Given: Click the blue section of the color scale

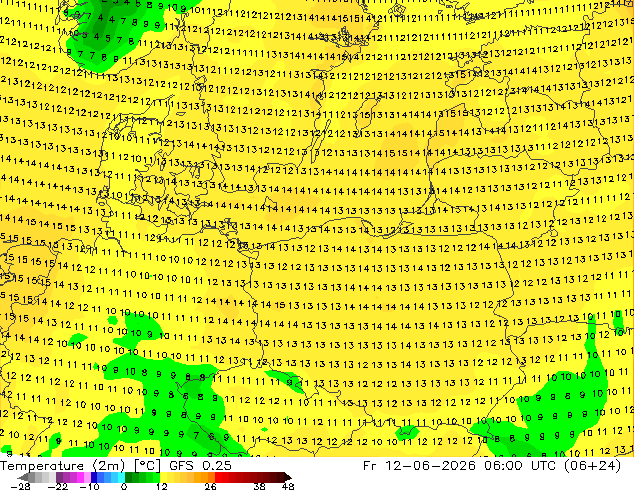Looking at the screenshot, I should (108, 477).
